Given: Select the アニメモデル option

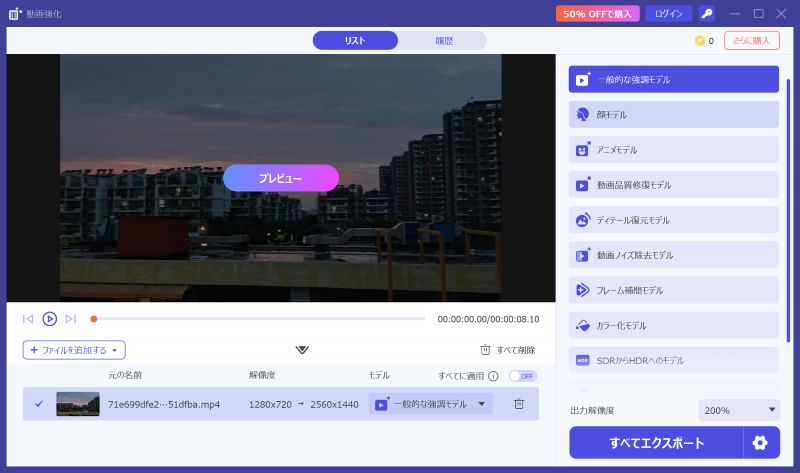Looking at the screenshot, I should pos(673,150).
